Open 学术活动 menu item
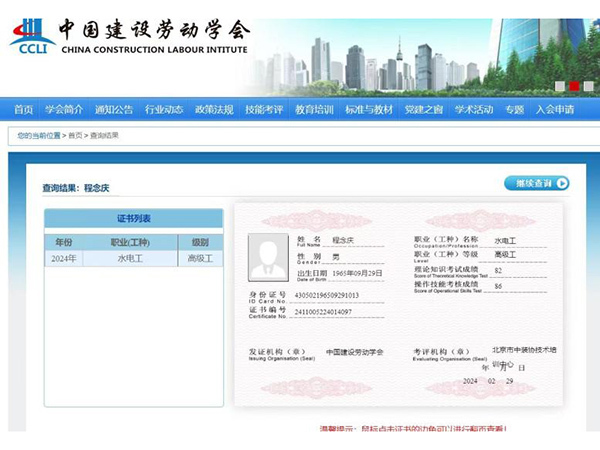Viewport: 600px width, 450px height. pyautogui.click(x=474, y=109)
